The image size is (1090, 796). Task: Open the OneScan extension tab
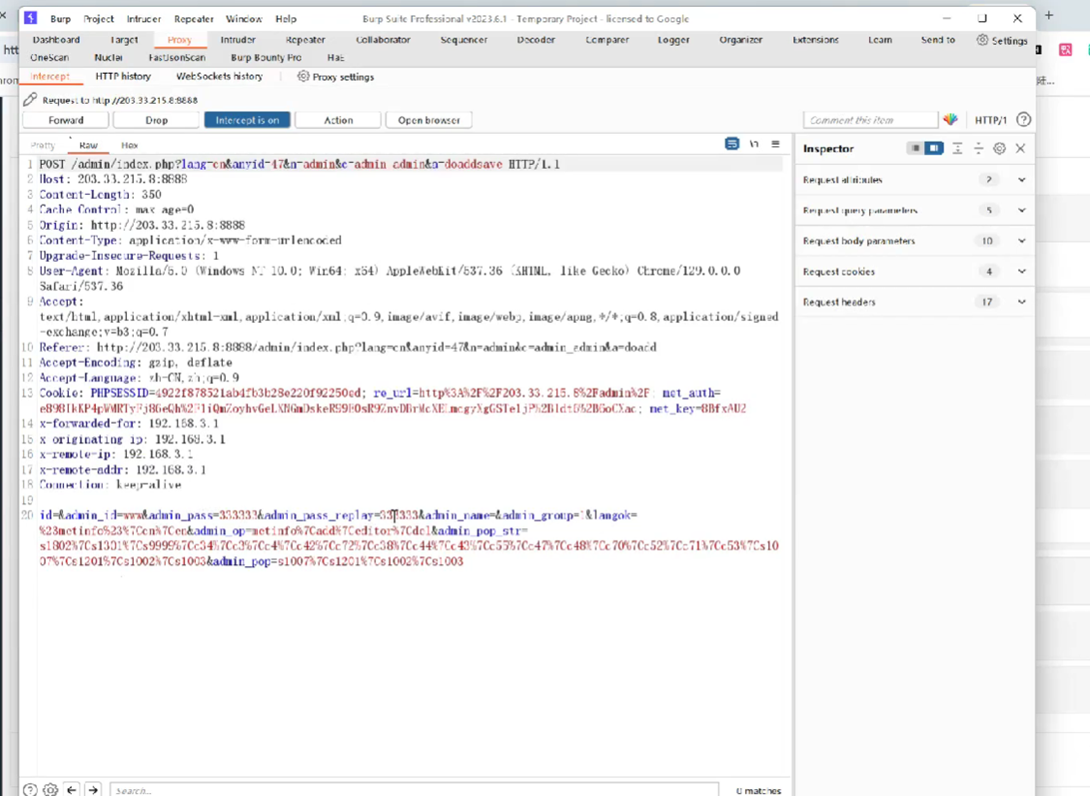pyautogui.click(x=49, y=57)
